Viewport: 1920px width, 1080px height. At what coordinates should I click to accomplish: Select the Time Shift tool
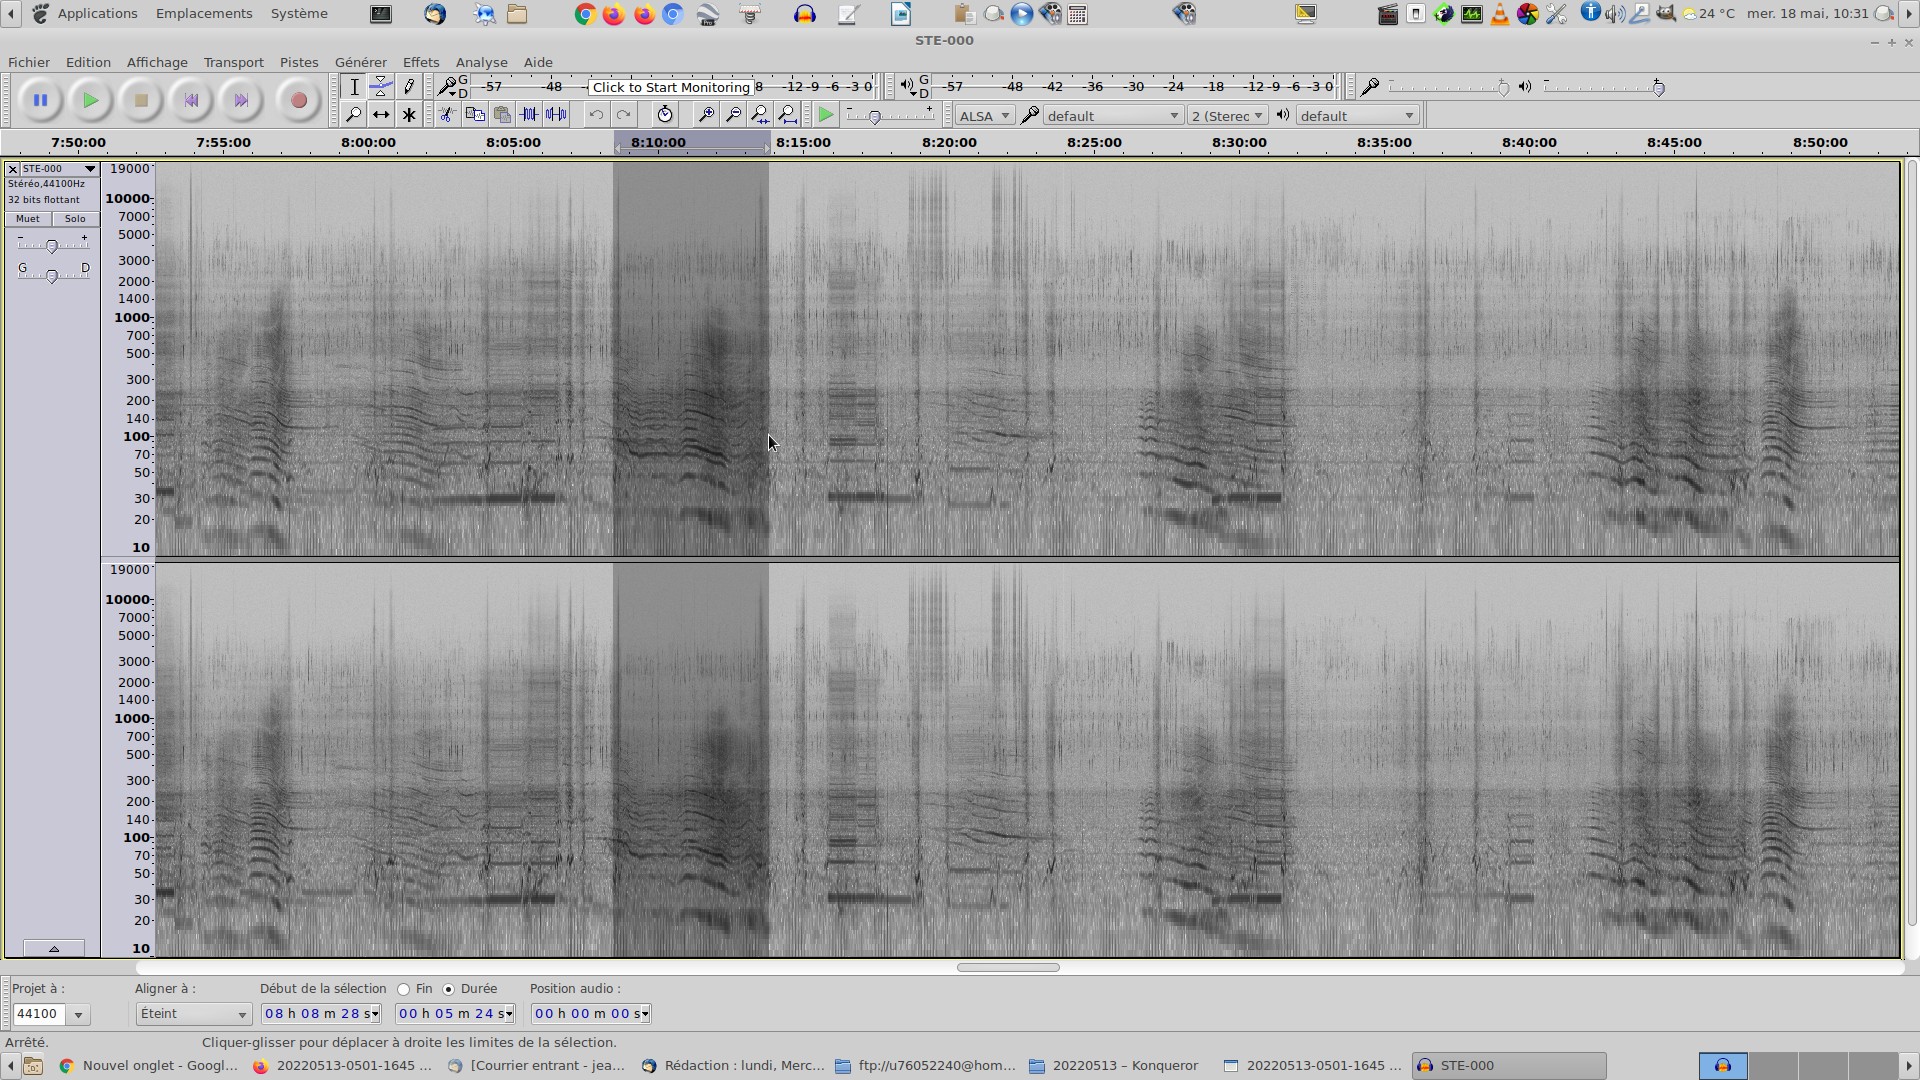coord(381,115)
